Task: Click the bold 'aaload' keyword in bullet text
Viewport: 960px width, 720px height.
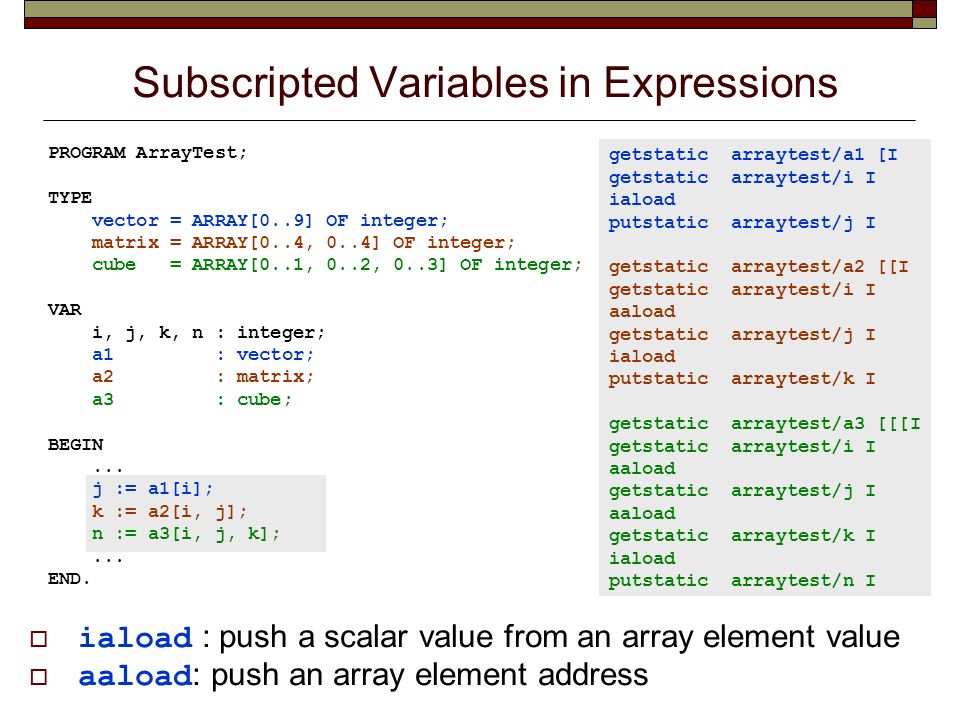Action: click(135, 676)
